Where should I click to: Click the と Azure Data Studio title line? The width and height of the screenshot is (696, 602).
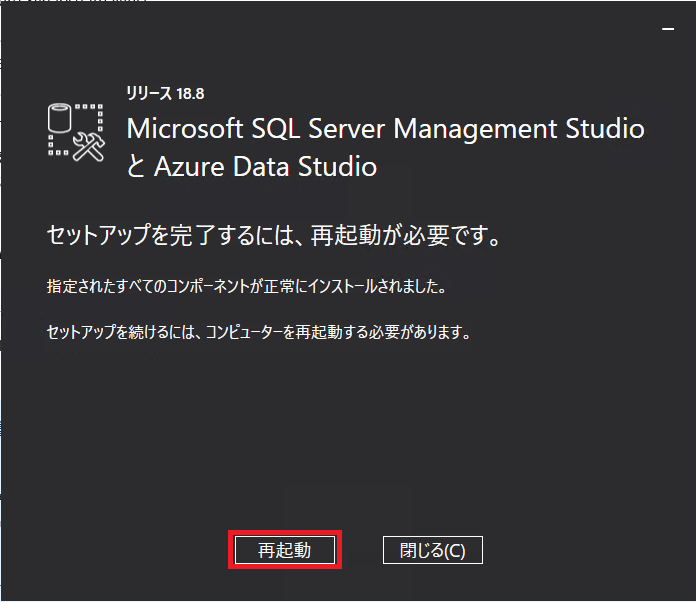[252, 166]
